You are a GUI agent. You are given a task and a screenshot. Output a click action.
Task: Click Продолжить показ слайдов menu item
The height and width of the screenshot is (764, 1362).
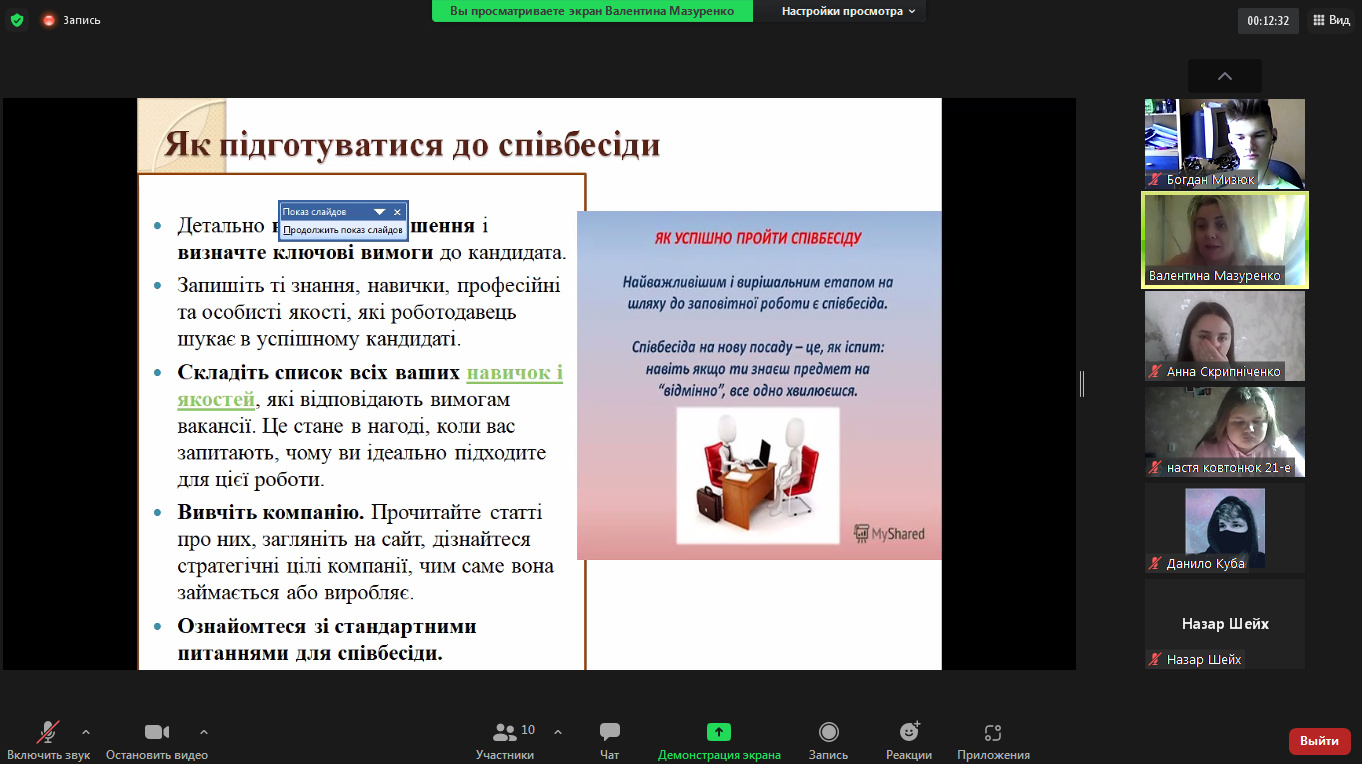click(x=343, y=230)
